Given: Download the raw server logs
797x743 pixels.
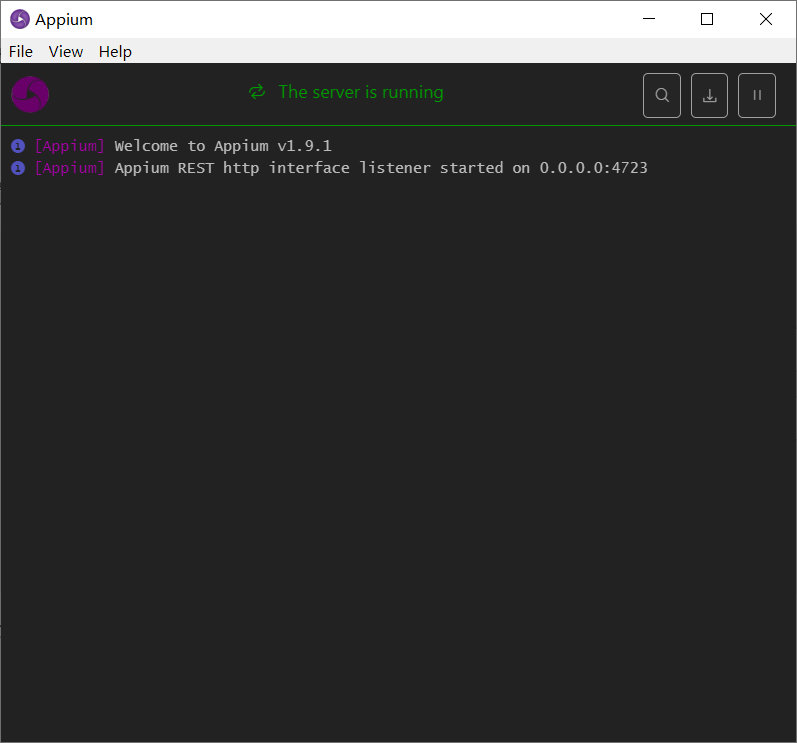Looking at the screenshot, I should pos(709,96).
